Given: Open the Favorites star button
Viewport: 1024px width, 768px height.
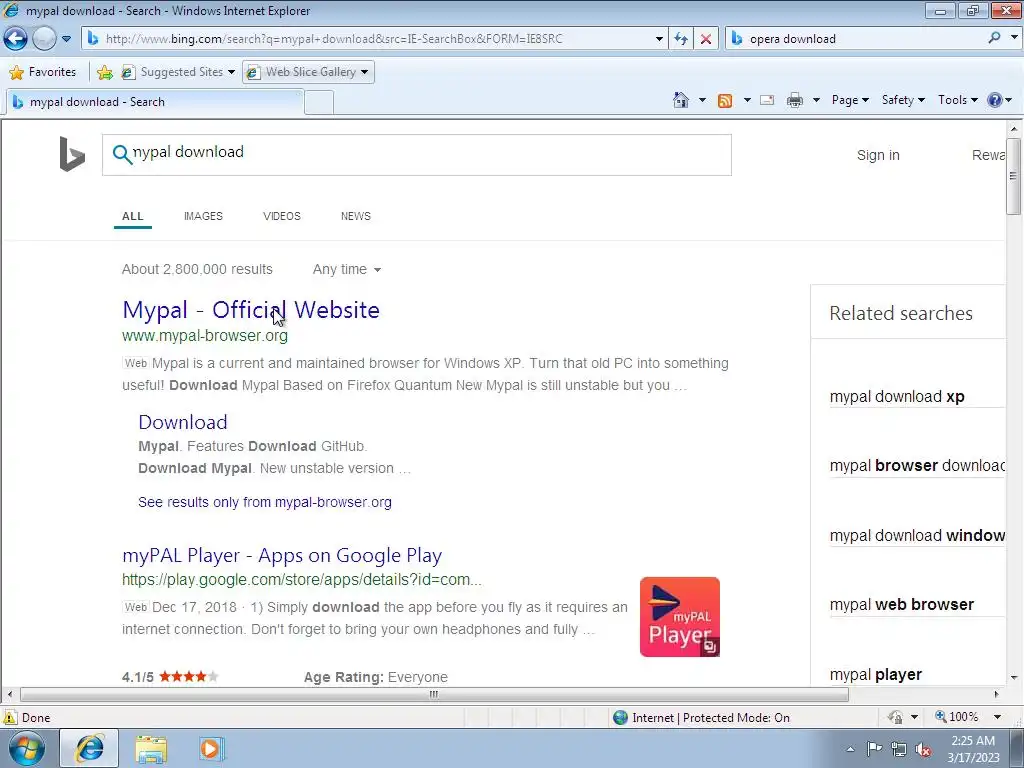Looking at the screenshot, I should tap(43, 72).
